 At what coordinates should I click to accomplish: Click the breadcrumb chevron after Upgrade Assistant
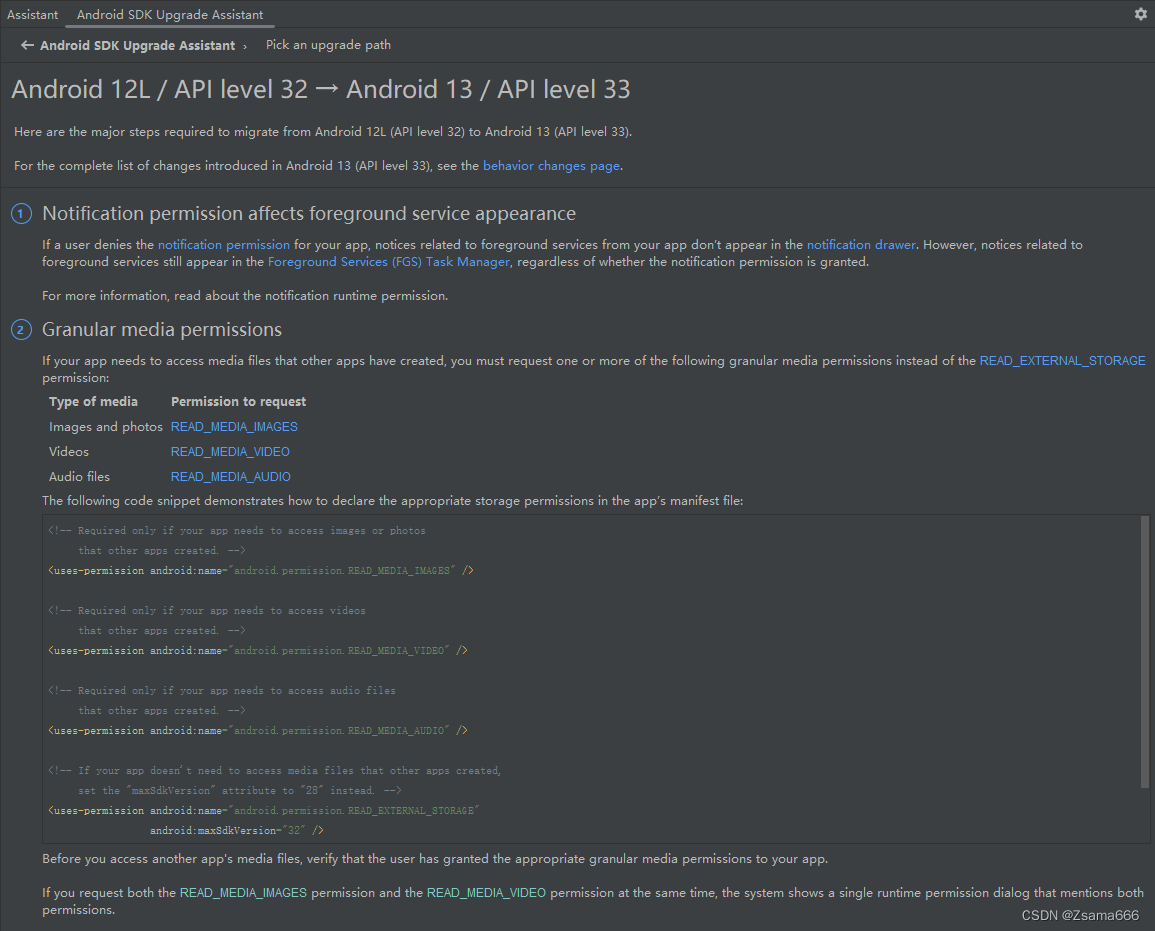[243, 45]
